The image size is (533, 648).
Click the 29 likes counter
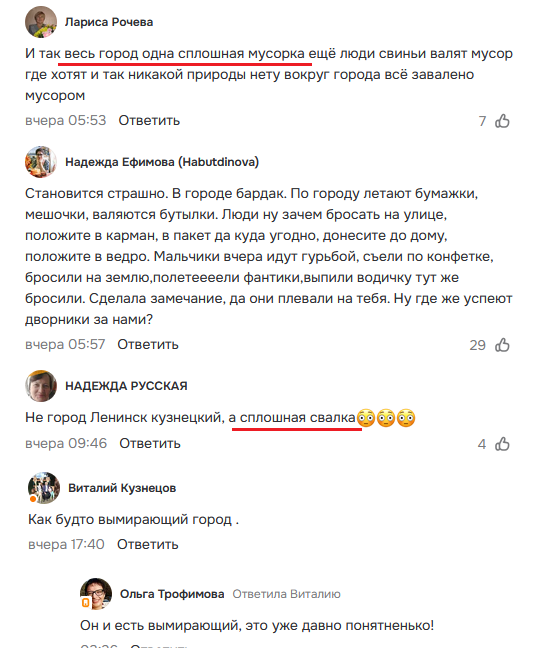pyautogui.click(x=477, y=345)
